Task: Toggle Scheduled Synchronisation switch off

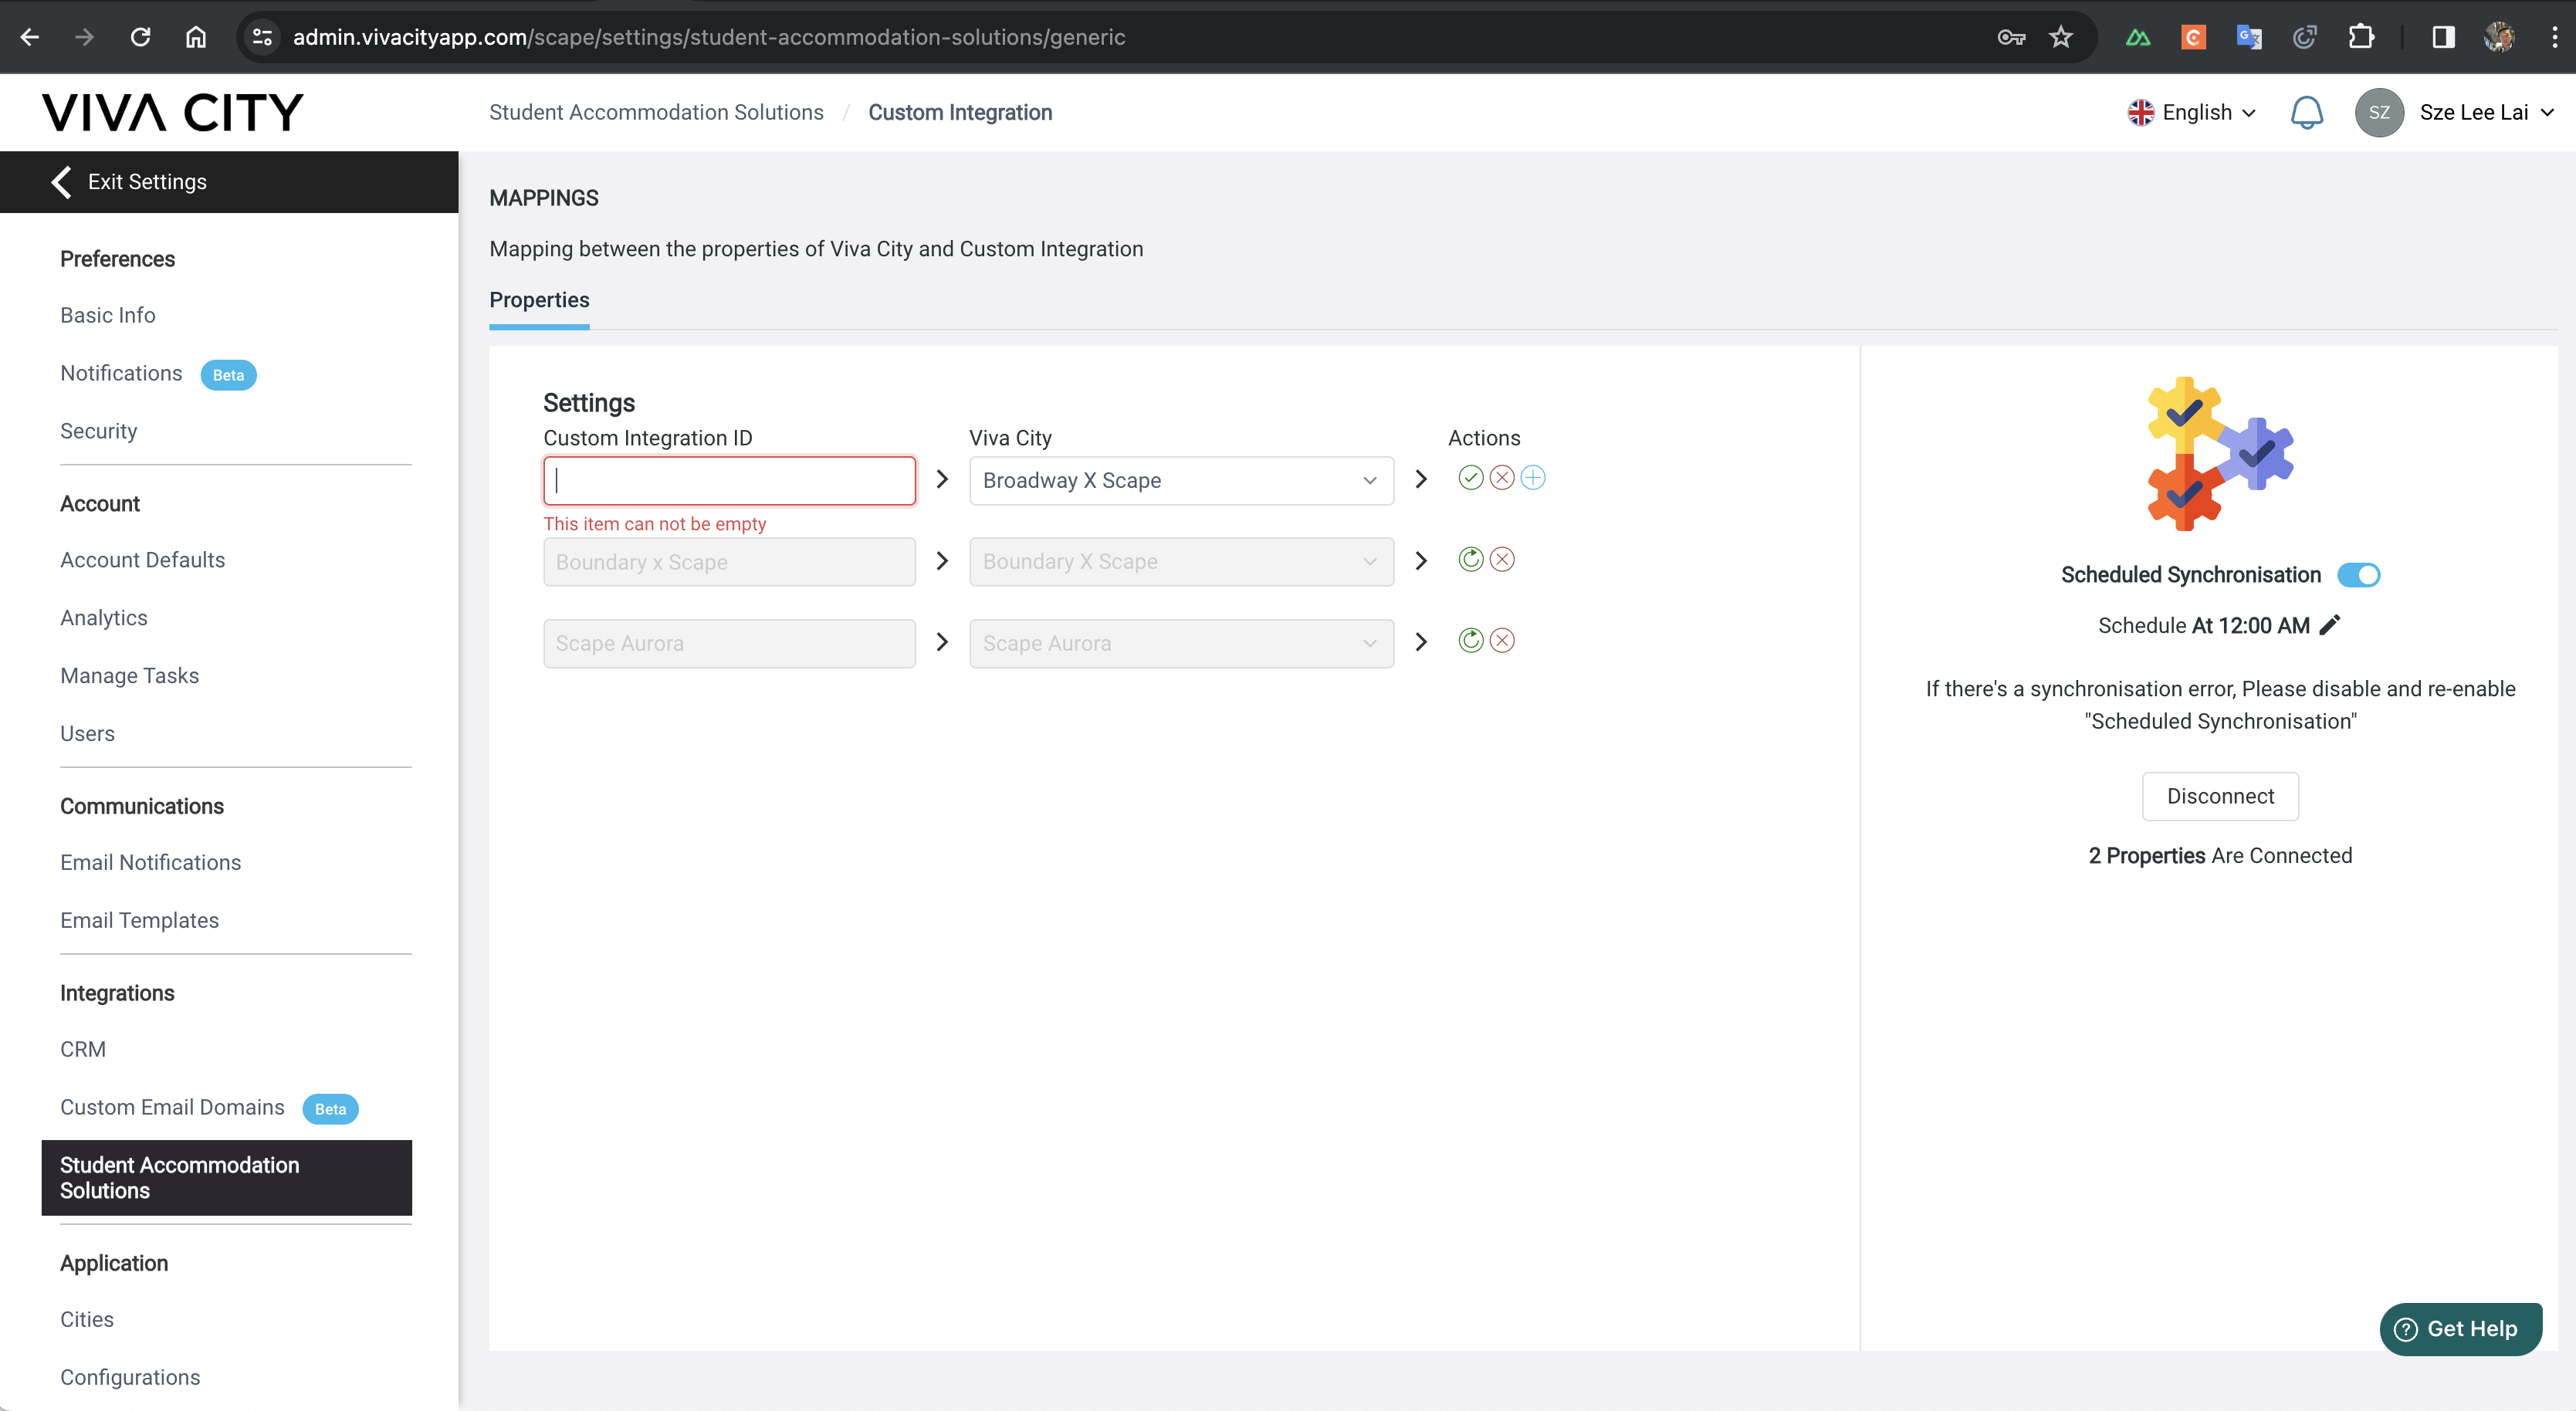Action: point(2358,575)
